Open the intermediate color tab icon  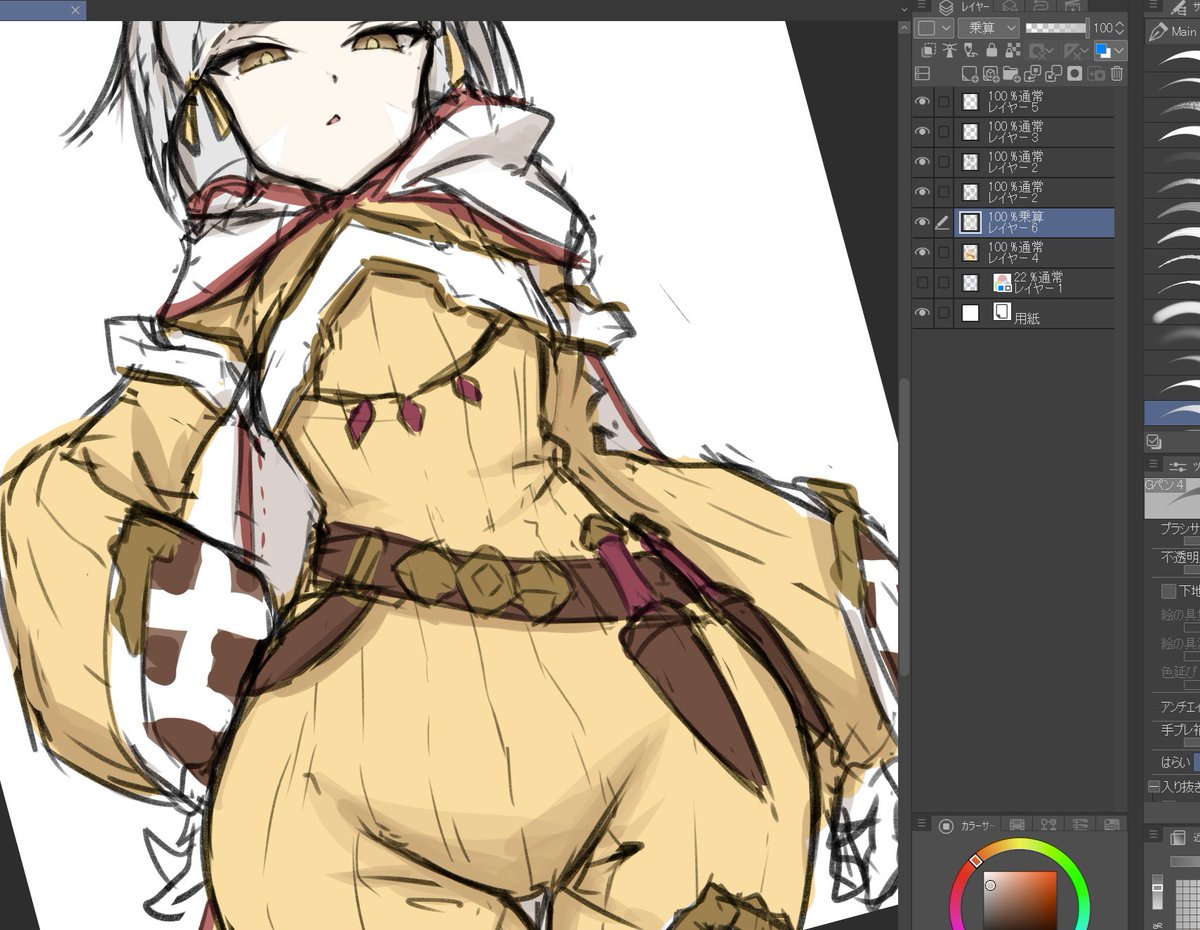1049,825
